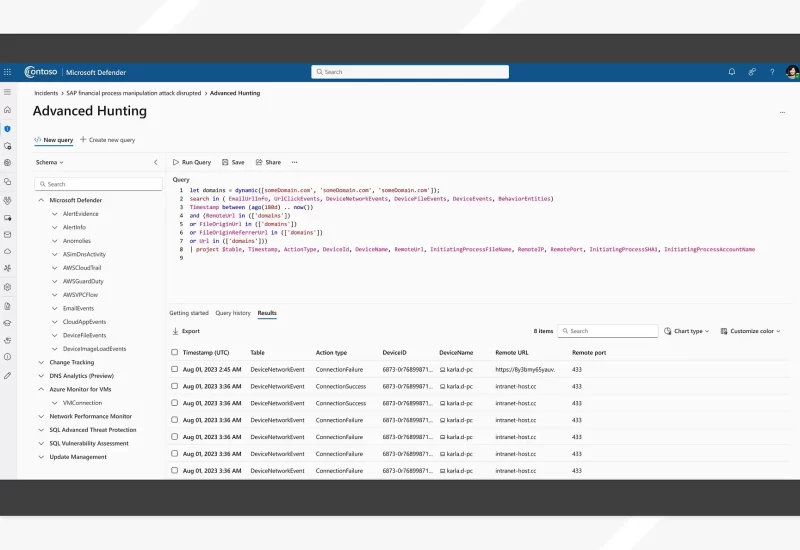The width and height of the screenshot is (800, 550).
Task: Open the sidebar icon just below the shield
Action: pyautogui.click(x=7, y=146)
